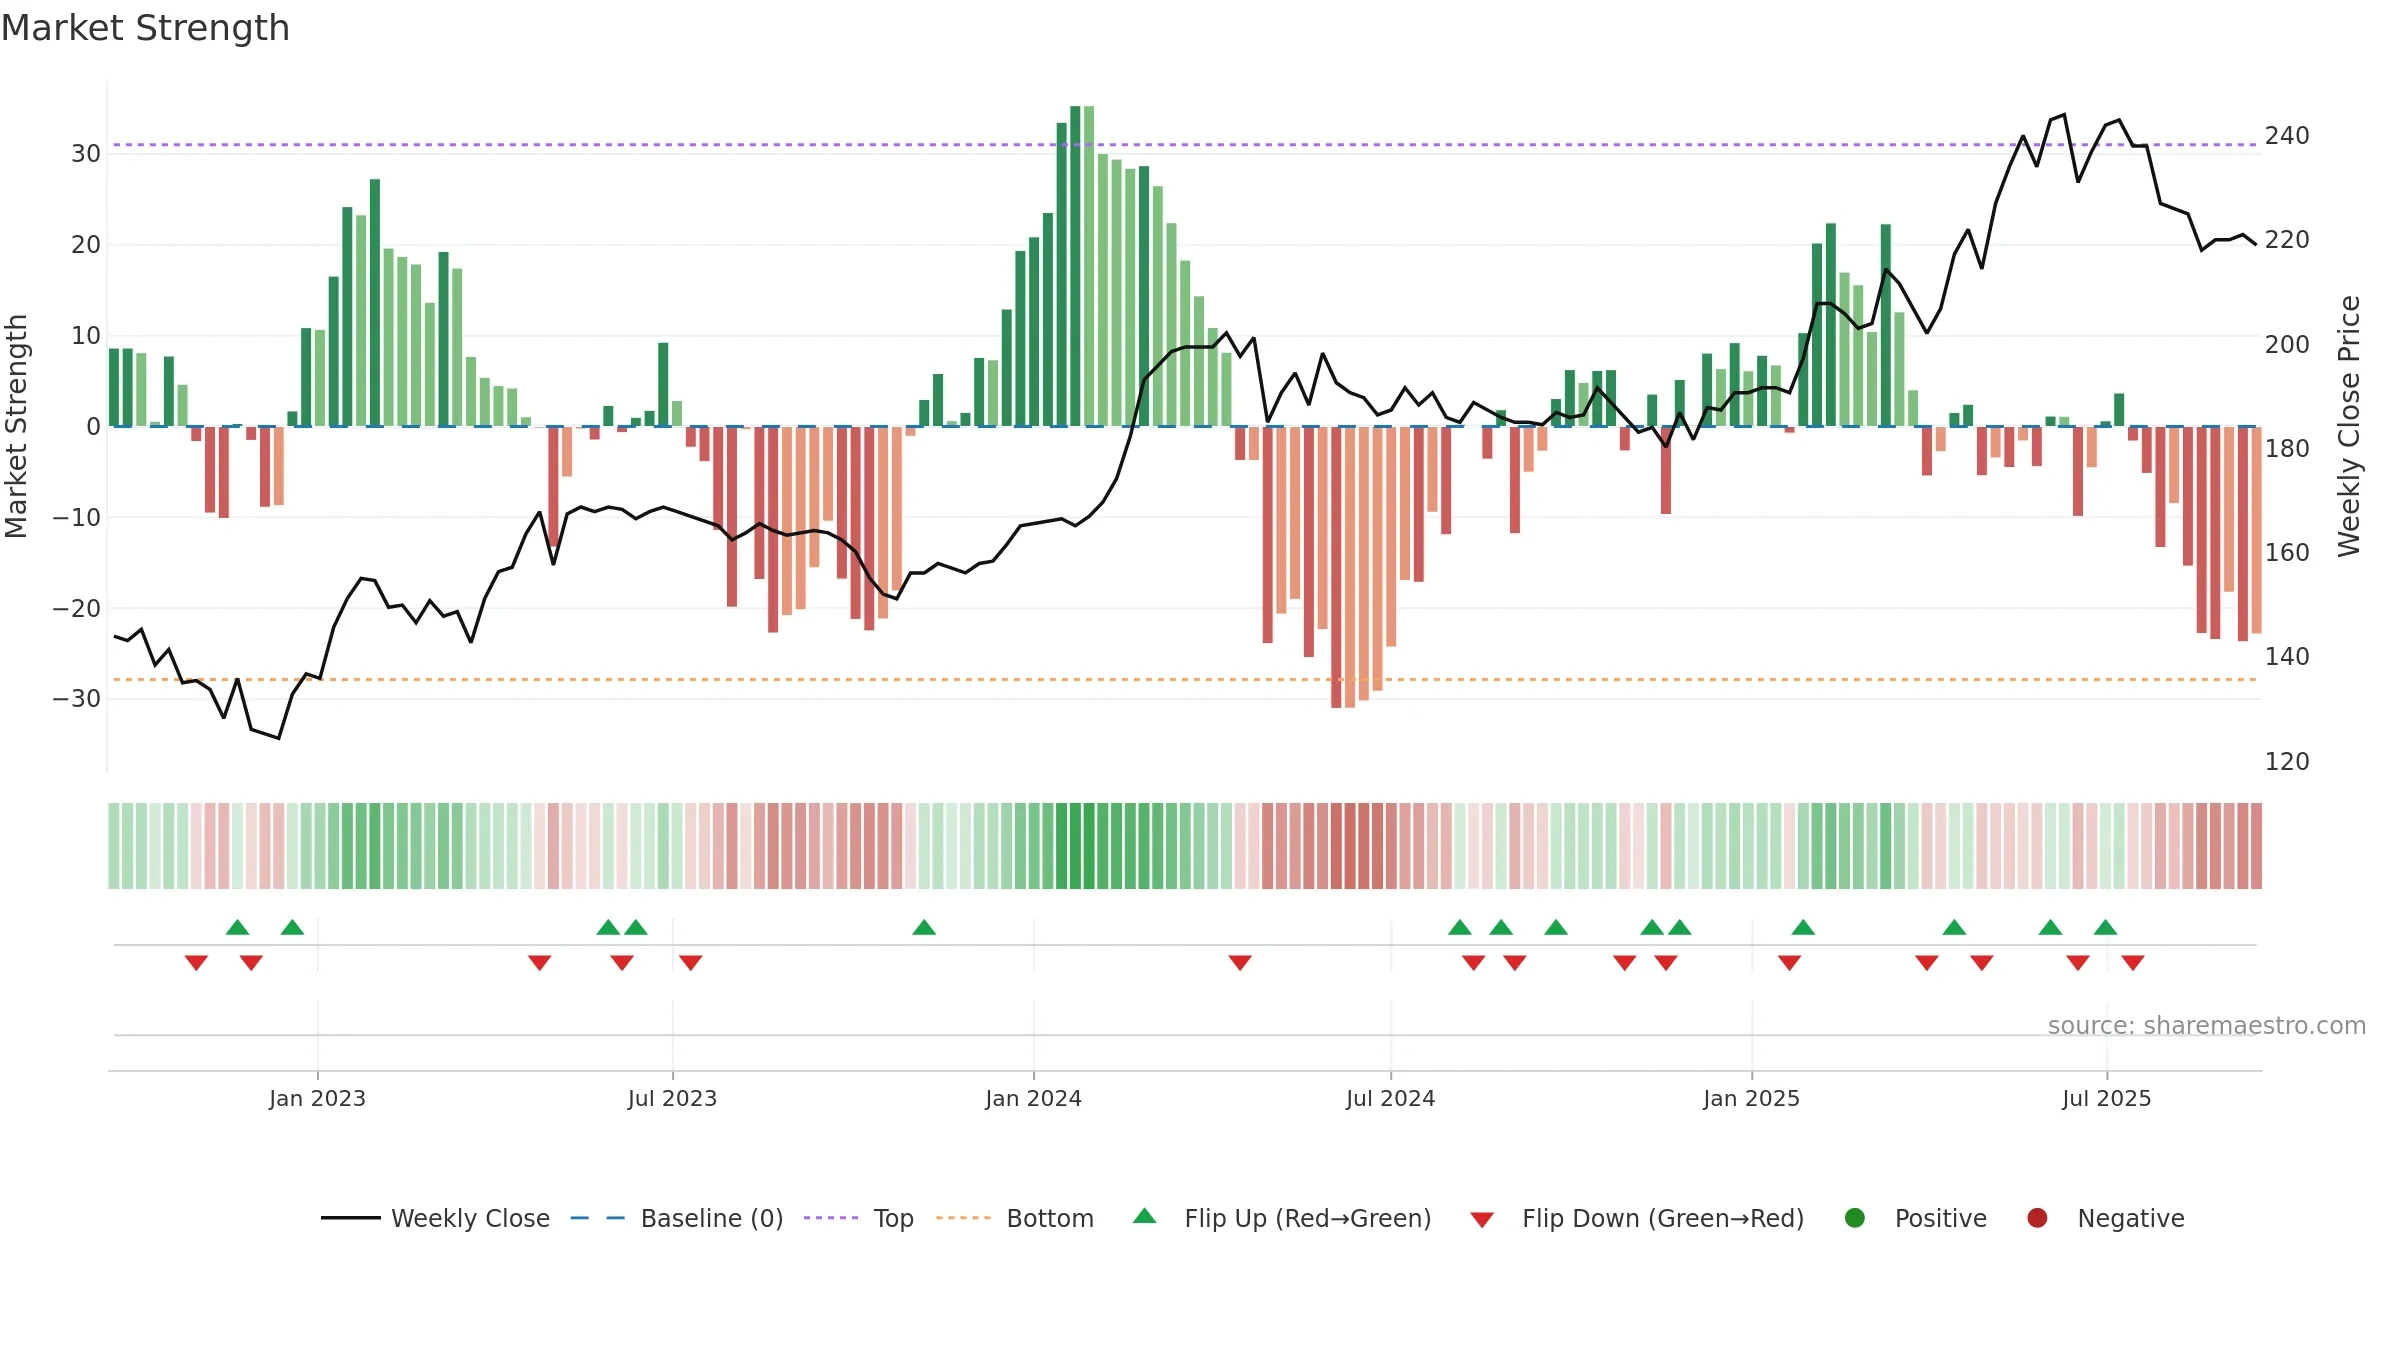Select the 'Negative' legend label
Screen dimensions: 2400x1350
tap(2131, 1219)
